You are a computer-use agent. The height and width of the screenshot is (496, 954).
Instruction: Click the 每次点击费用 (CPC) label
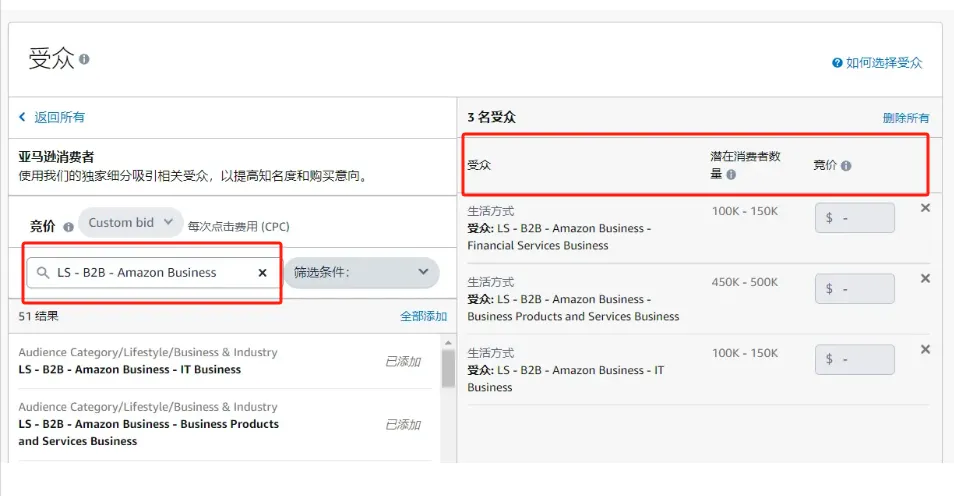click(238, 227)
